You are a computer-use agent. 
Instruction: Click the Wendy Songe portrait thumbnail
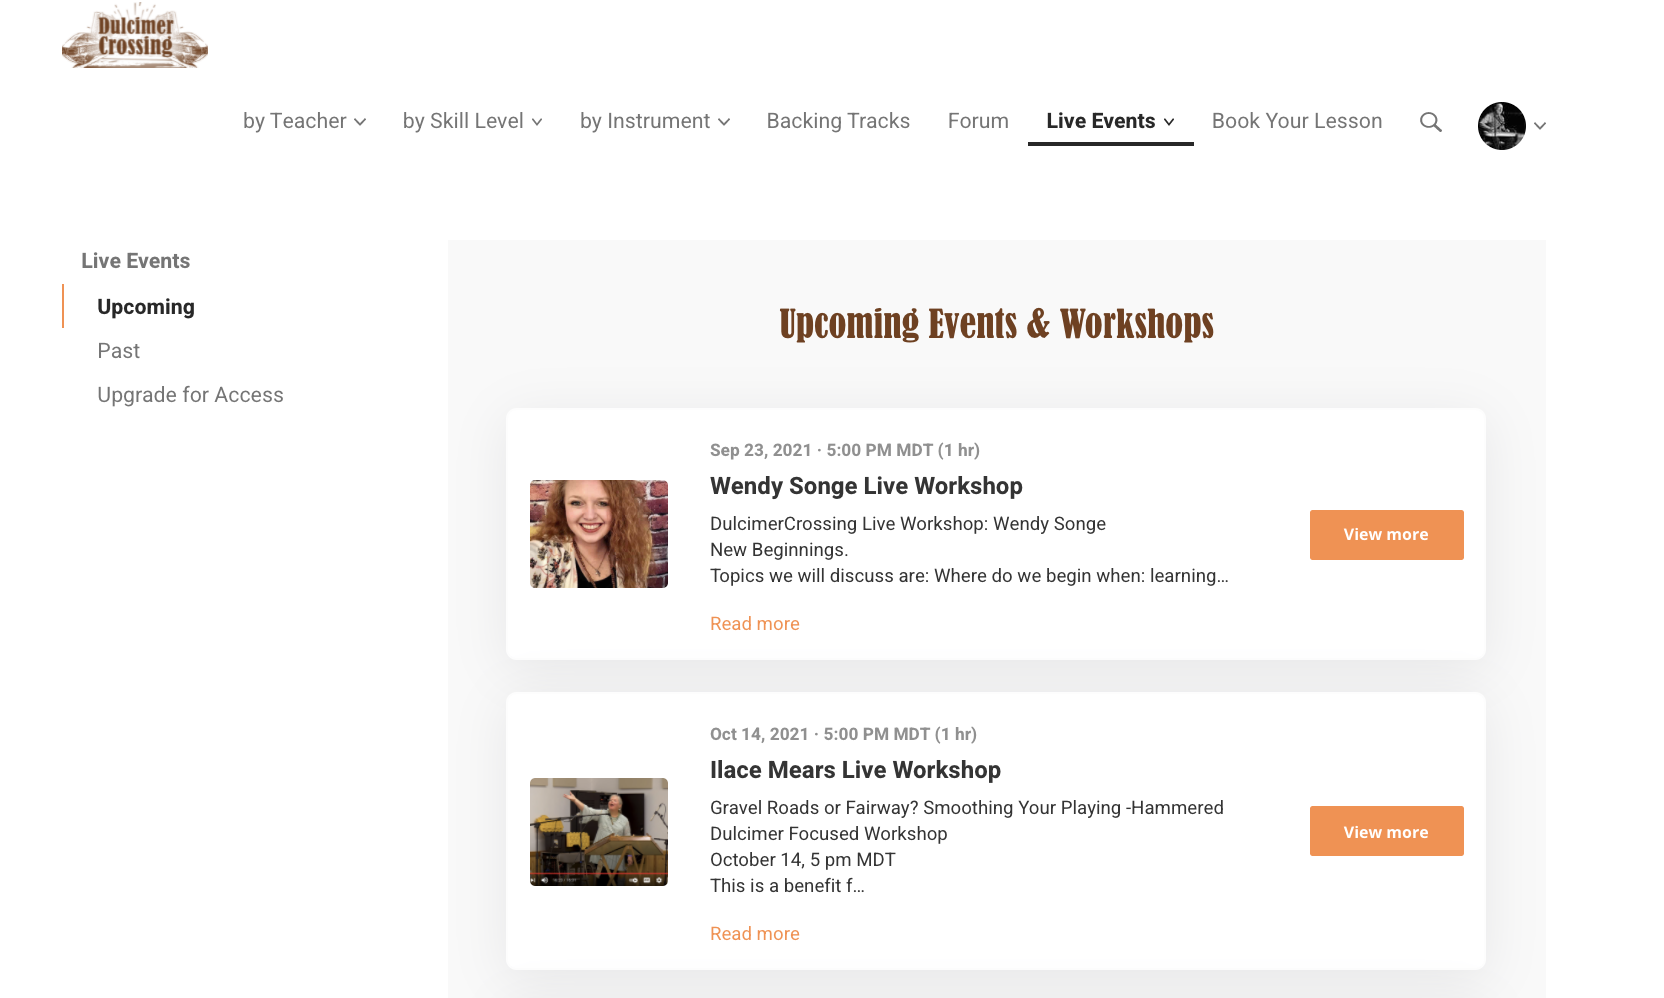(x=599, y=534)
